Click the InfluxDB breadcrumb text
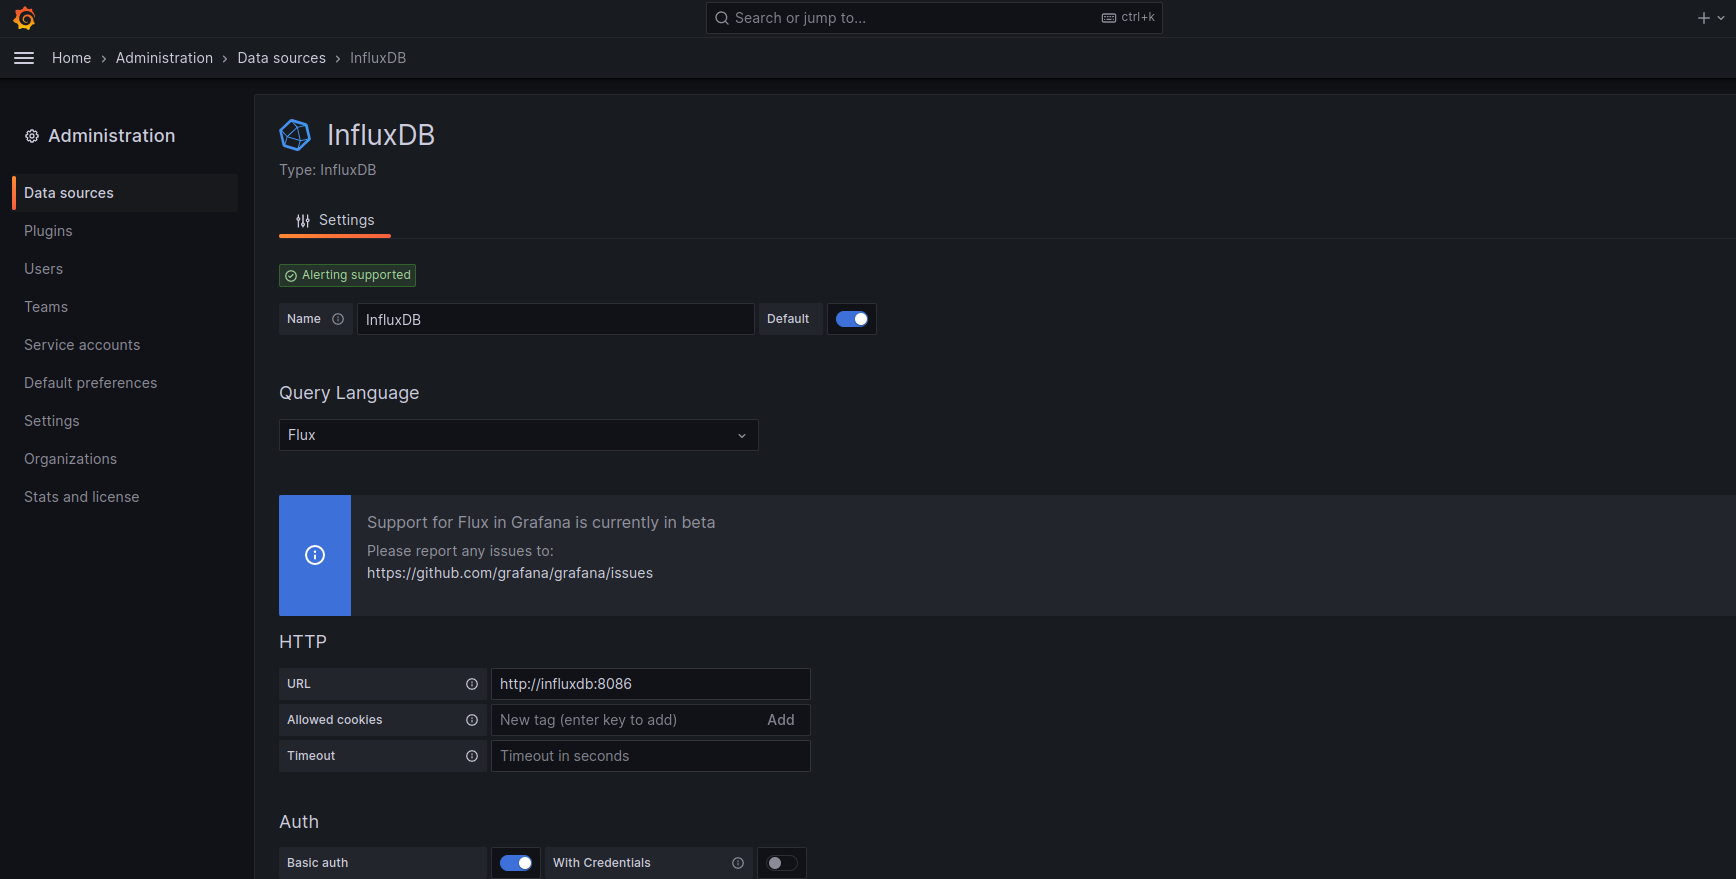This screenshot has width=1736, height=879. coord(378,58)
